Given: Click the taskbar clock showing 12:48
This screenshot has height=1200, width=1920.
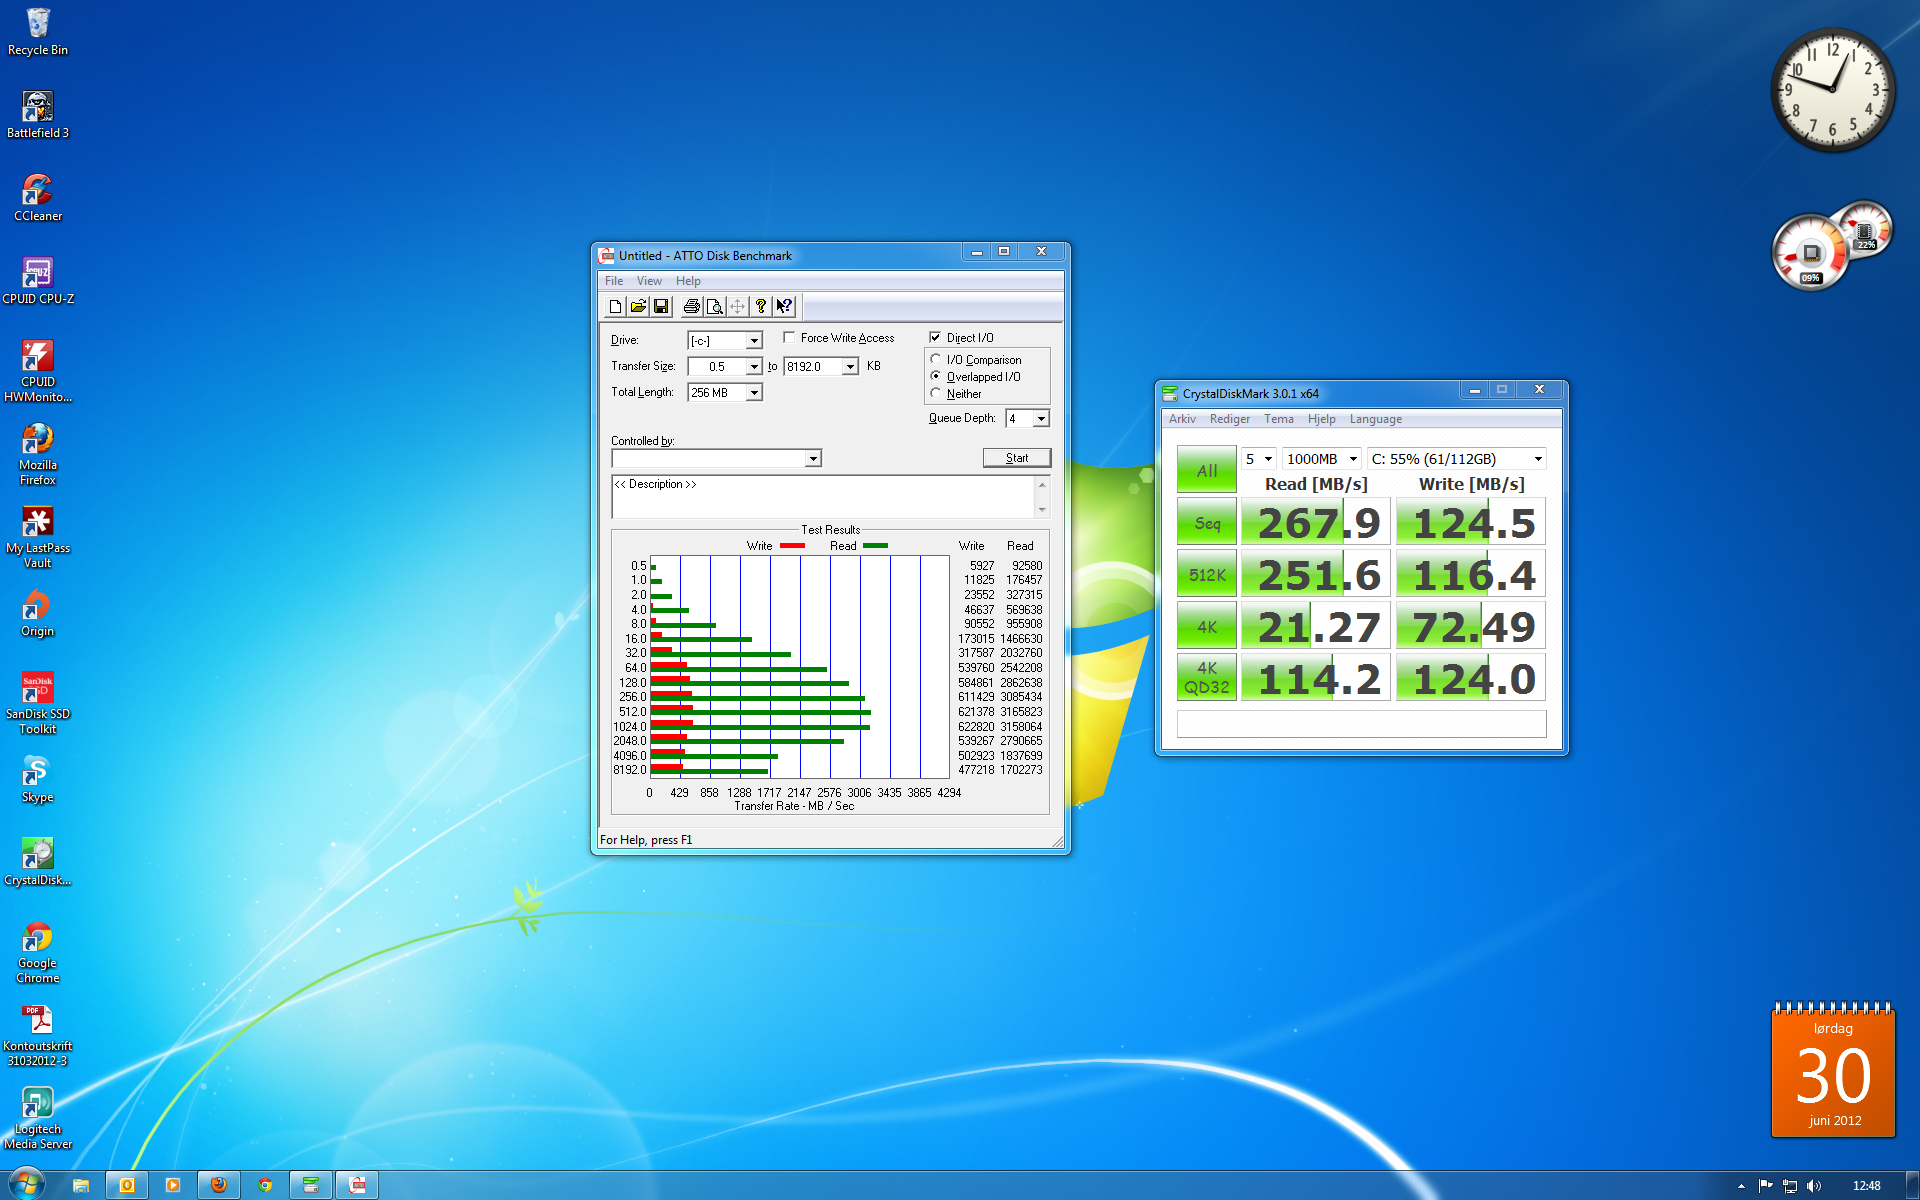Looking at the screenshot, I should pyautogui.click(x=1866, y=1186).
